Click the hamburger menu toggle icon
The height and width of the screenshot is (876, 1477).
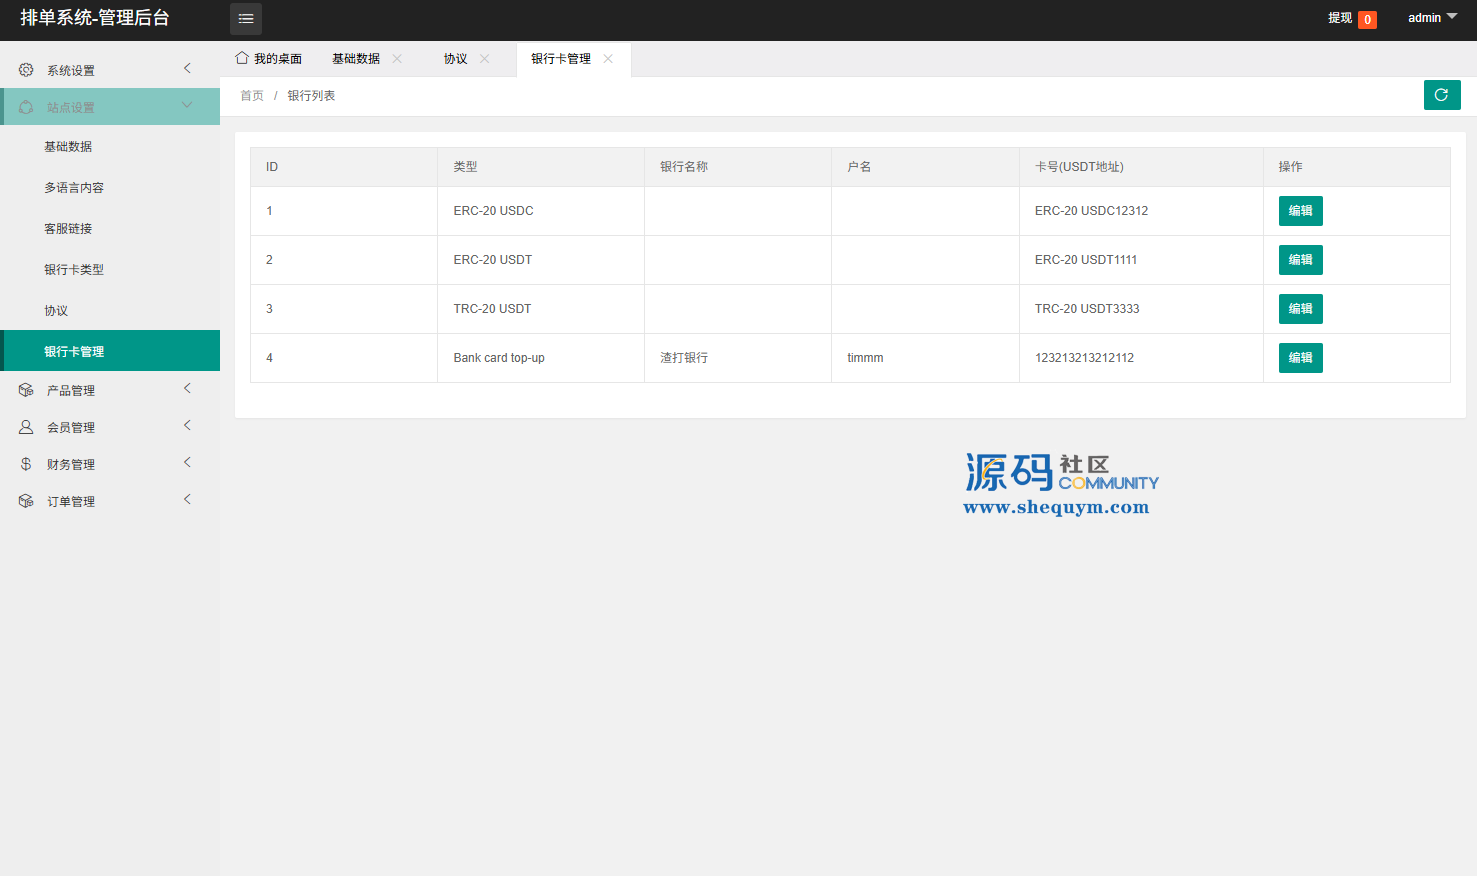click(245, 19)
